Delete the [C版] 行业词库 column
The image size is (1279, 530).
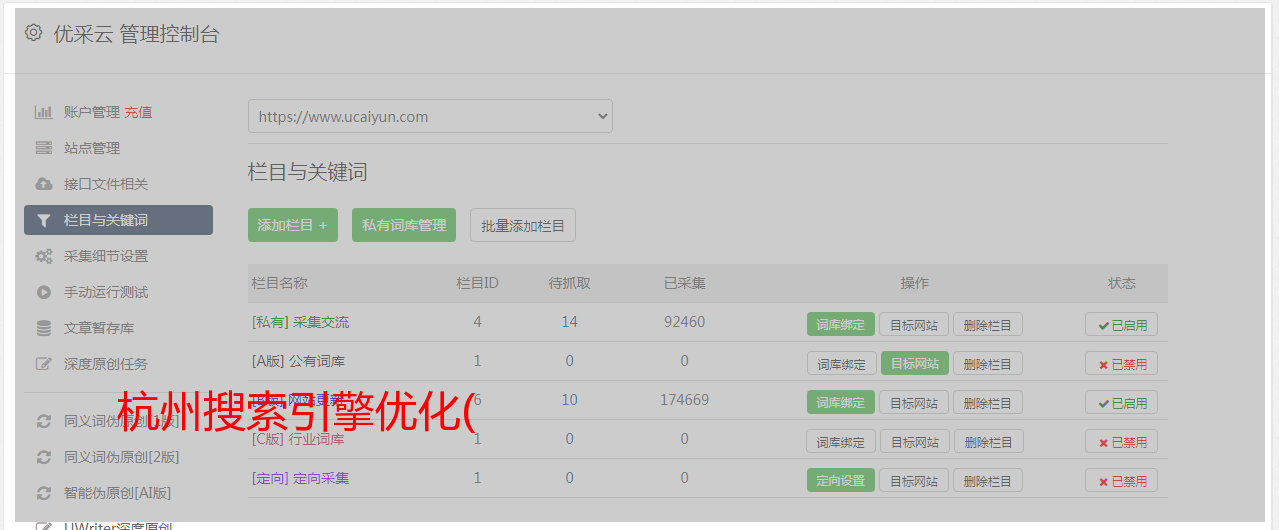click(x=988, y=441)
